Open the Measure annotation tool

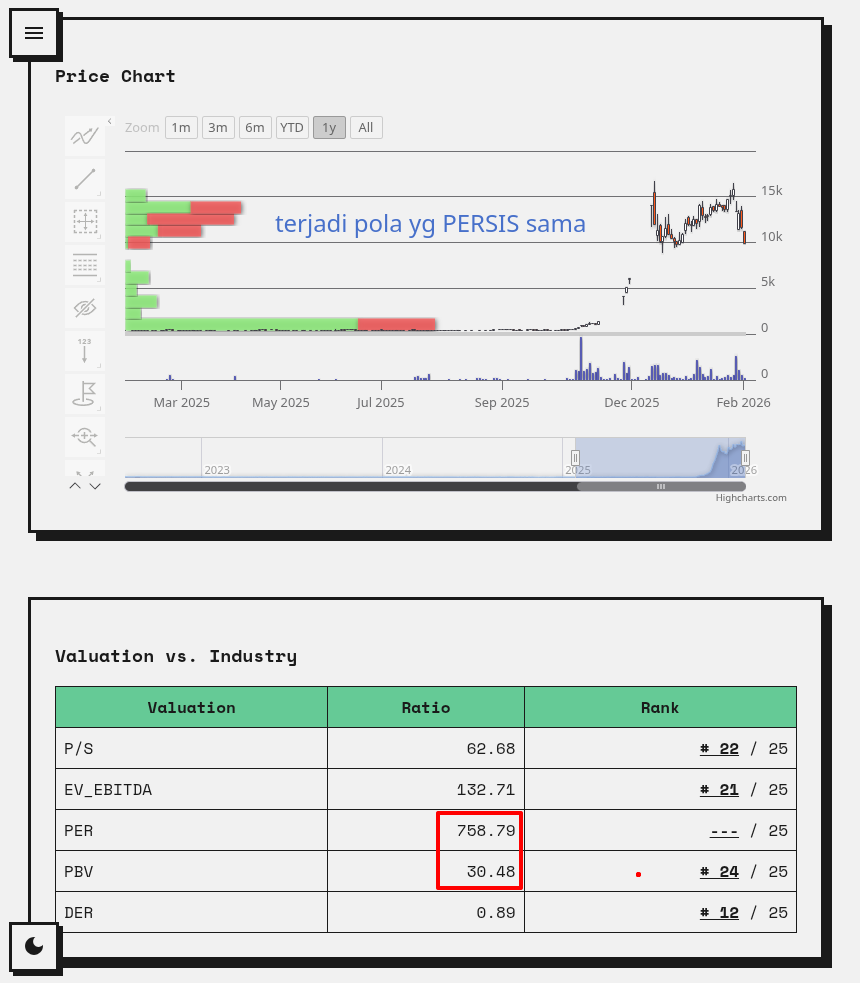(85, 222)
